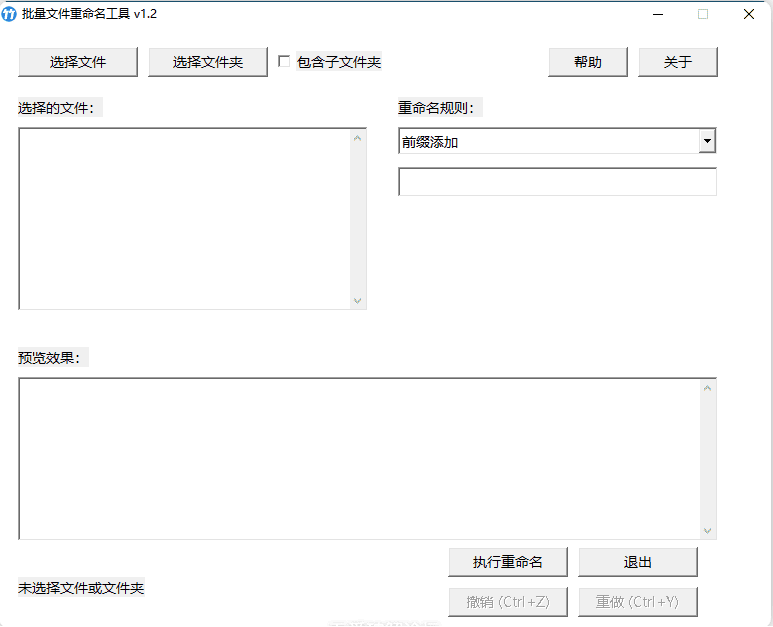Screen dimensions: 773x627
Task: Click the app icon in the title bar
Action: point(10,14)
